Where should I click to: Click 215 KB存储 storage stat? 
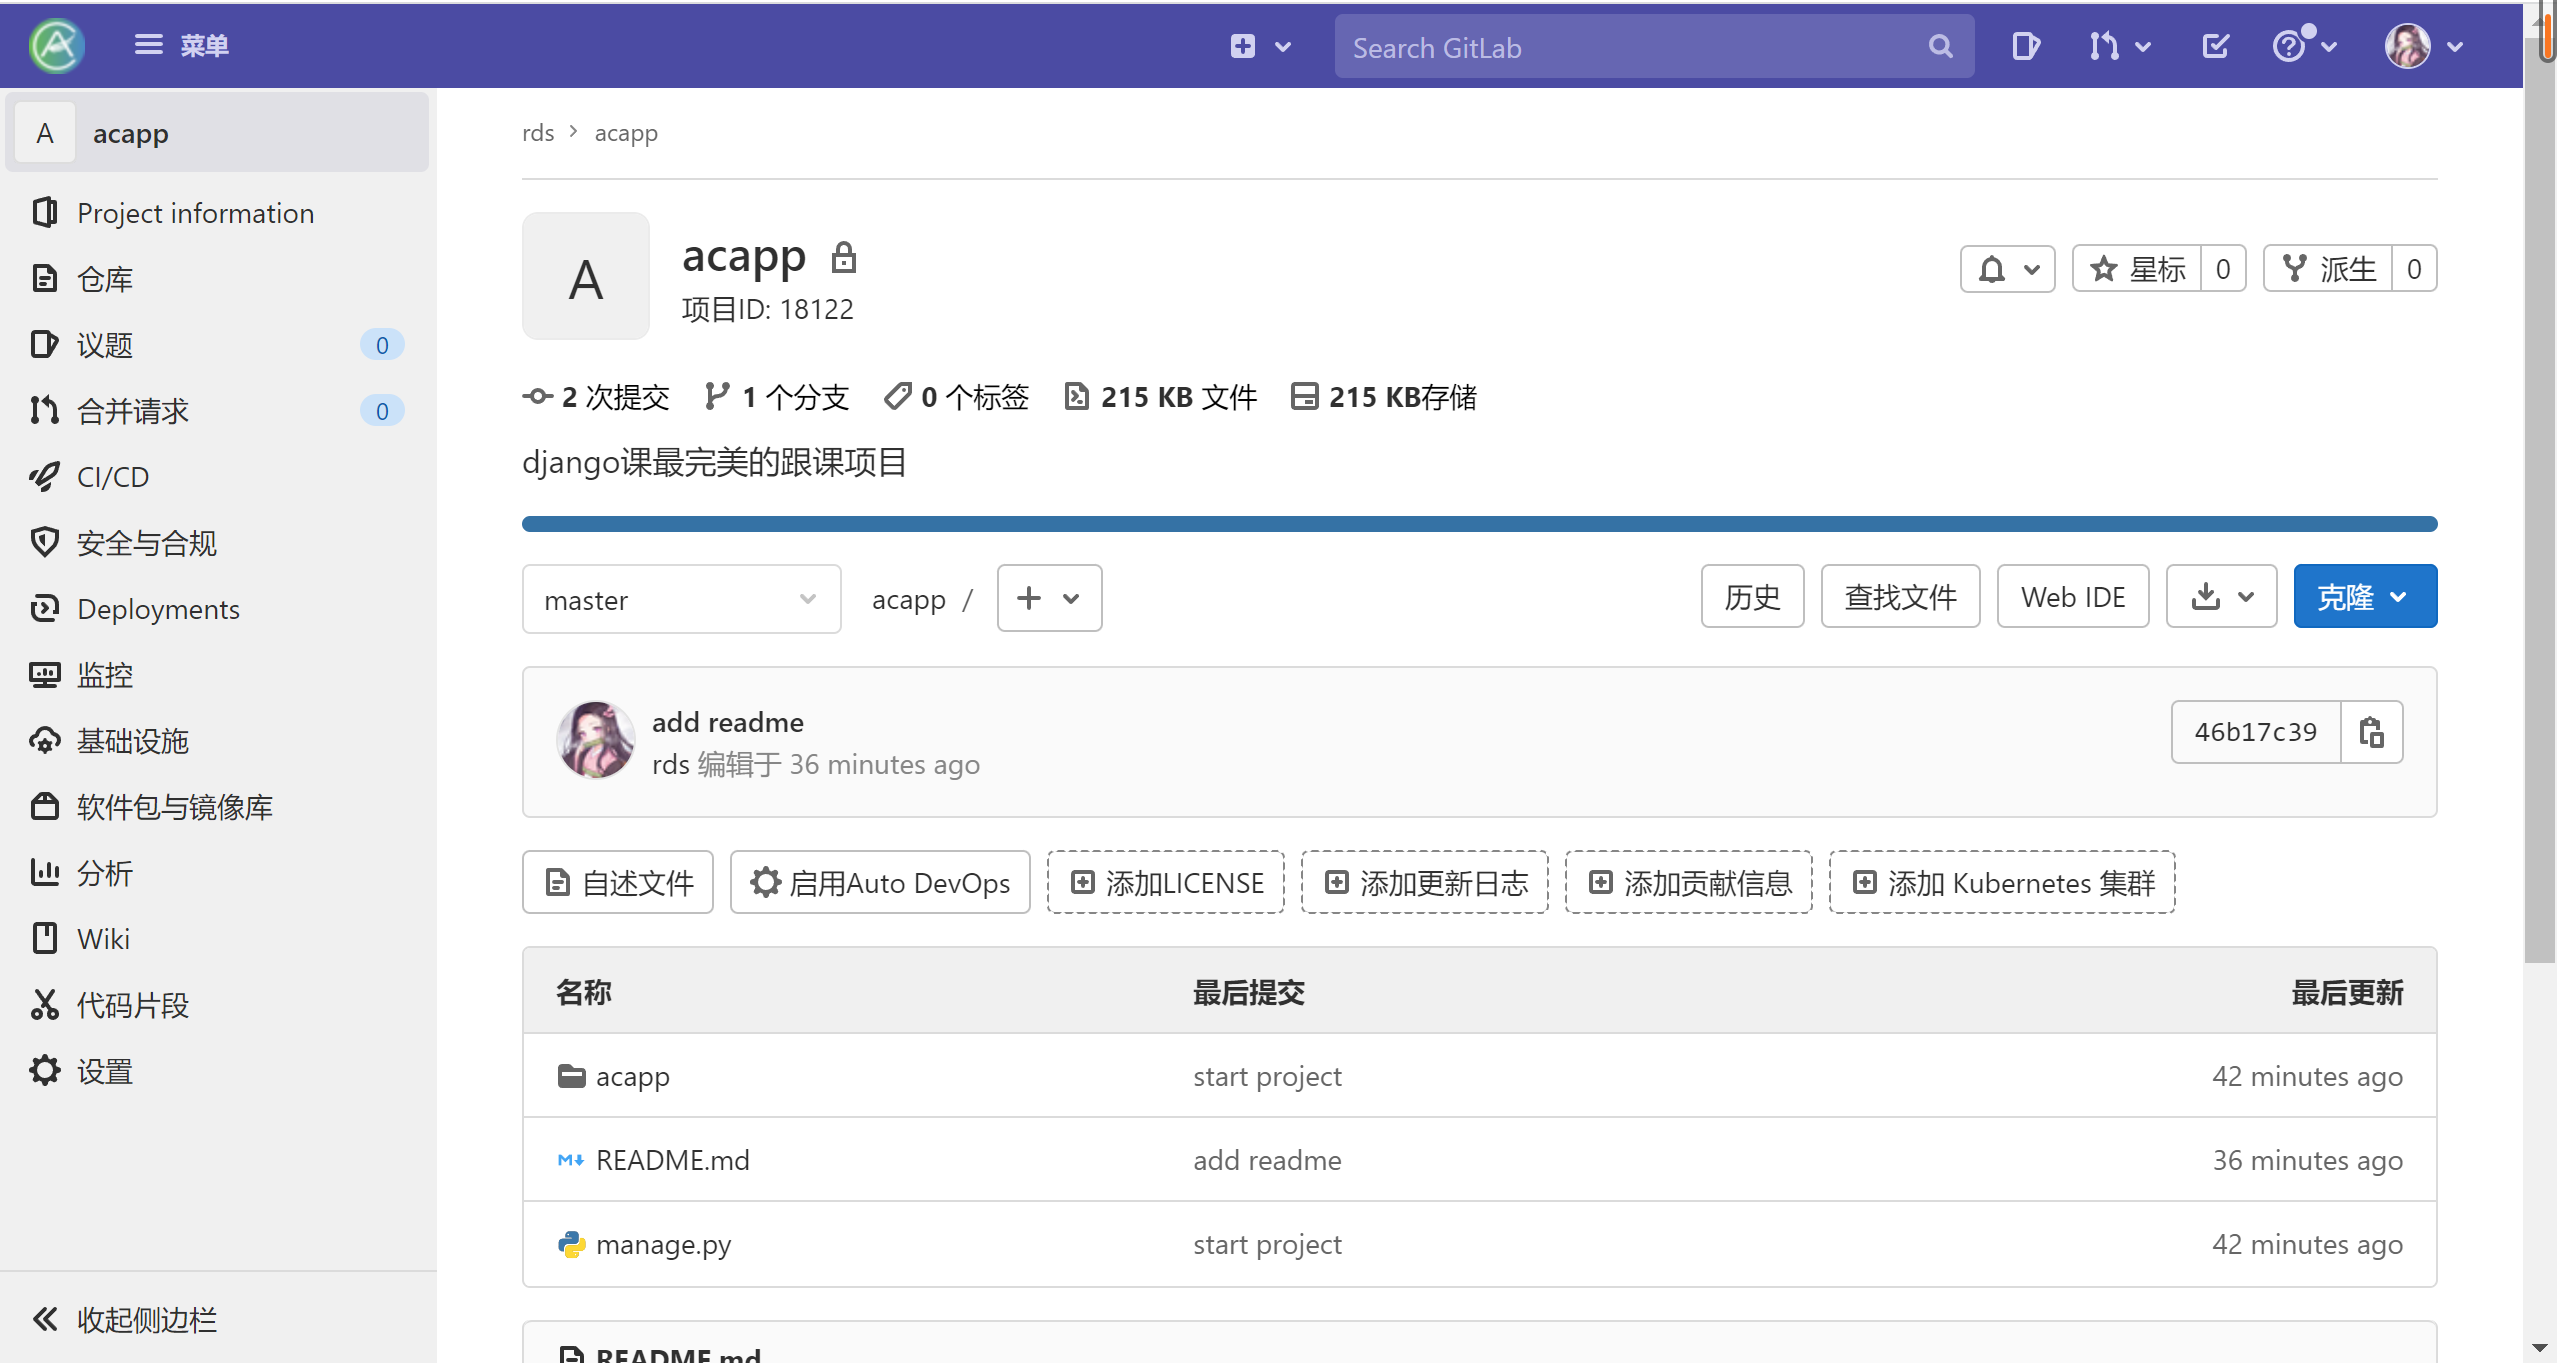pos(1384,397)
